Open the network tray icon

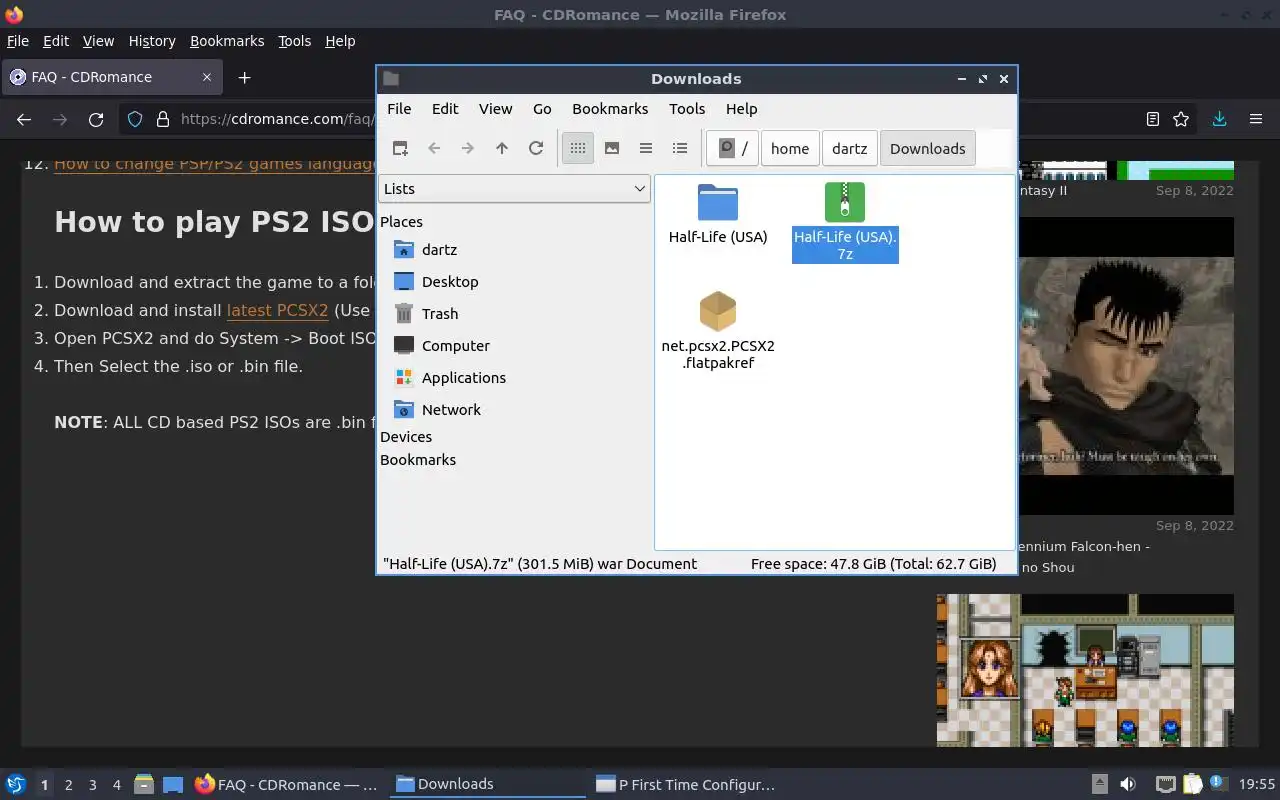pyautogui.click(x=1165, y=784)
